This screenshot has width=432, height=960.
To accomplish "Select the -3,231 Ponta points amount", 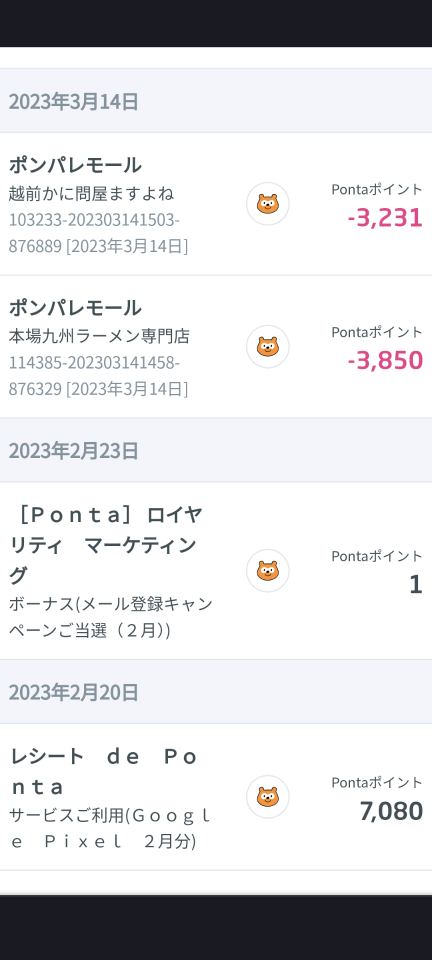I will (x=385, y=217).
